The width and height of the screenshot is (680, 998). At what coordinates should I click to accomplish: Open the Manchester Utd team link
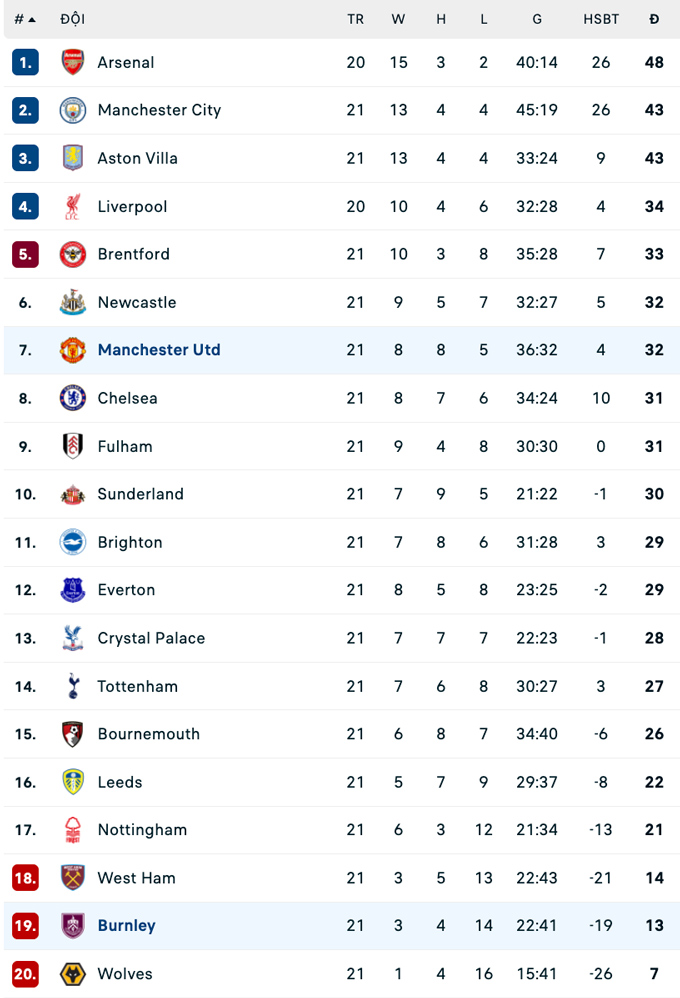(x=159, y=350)
